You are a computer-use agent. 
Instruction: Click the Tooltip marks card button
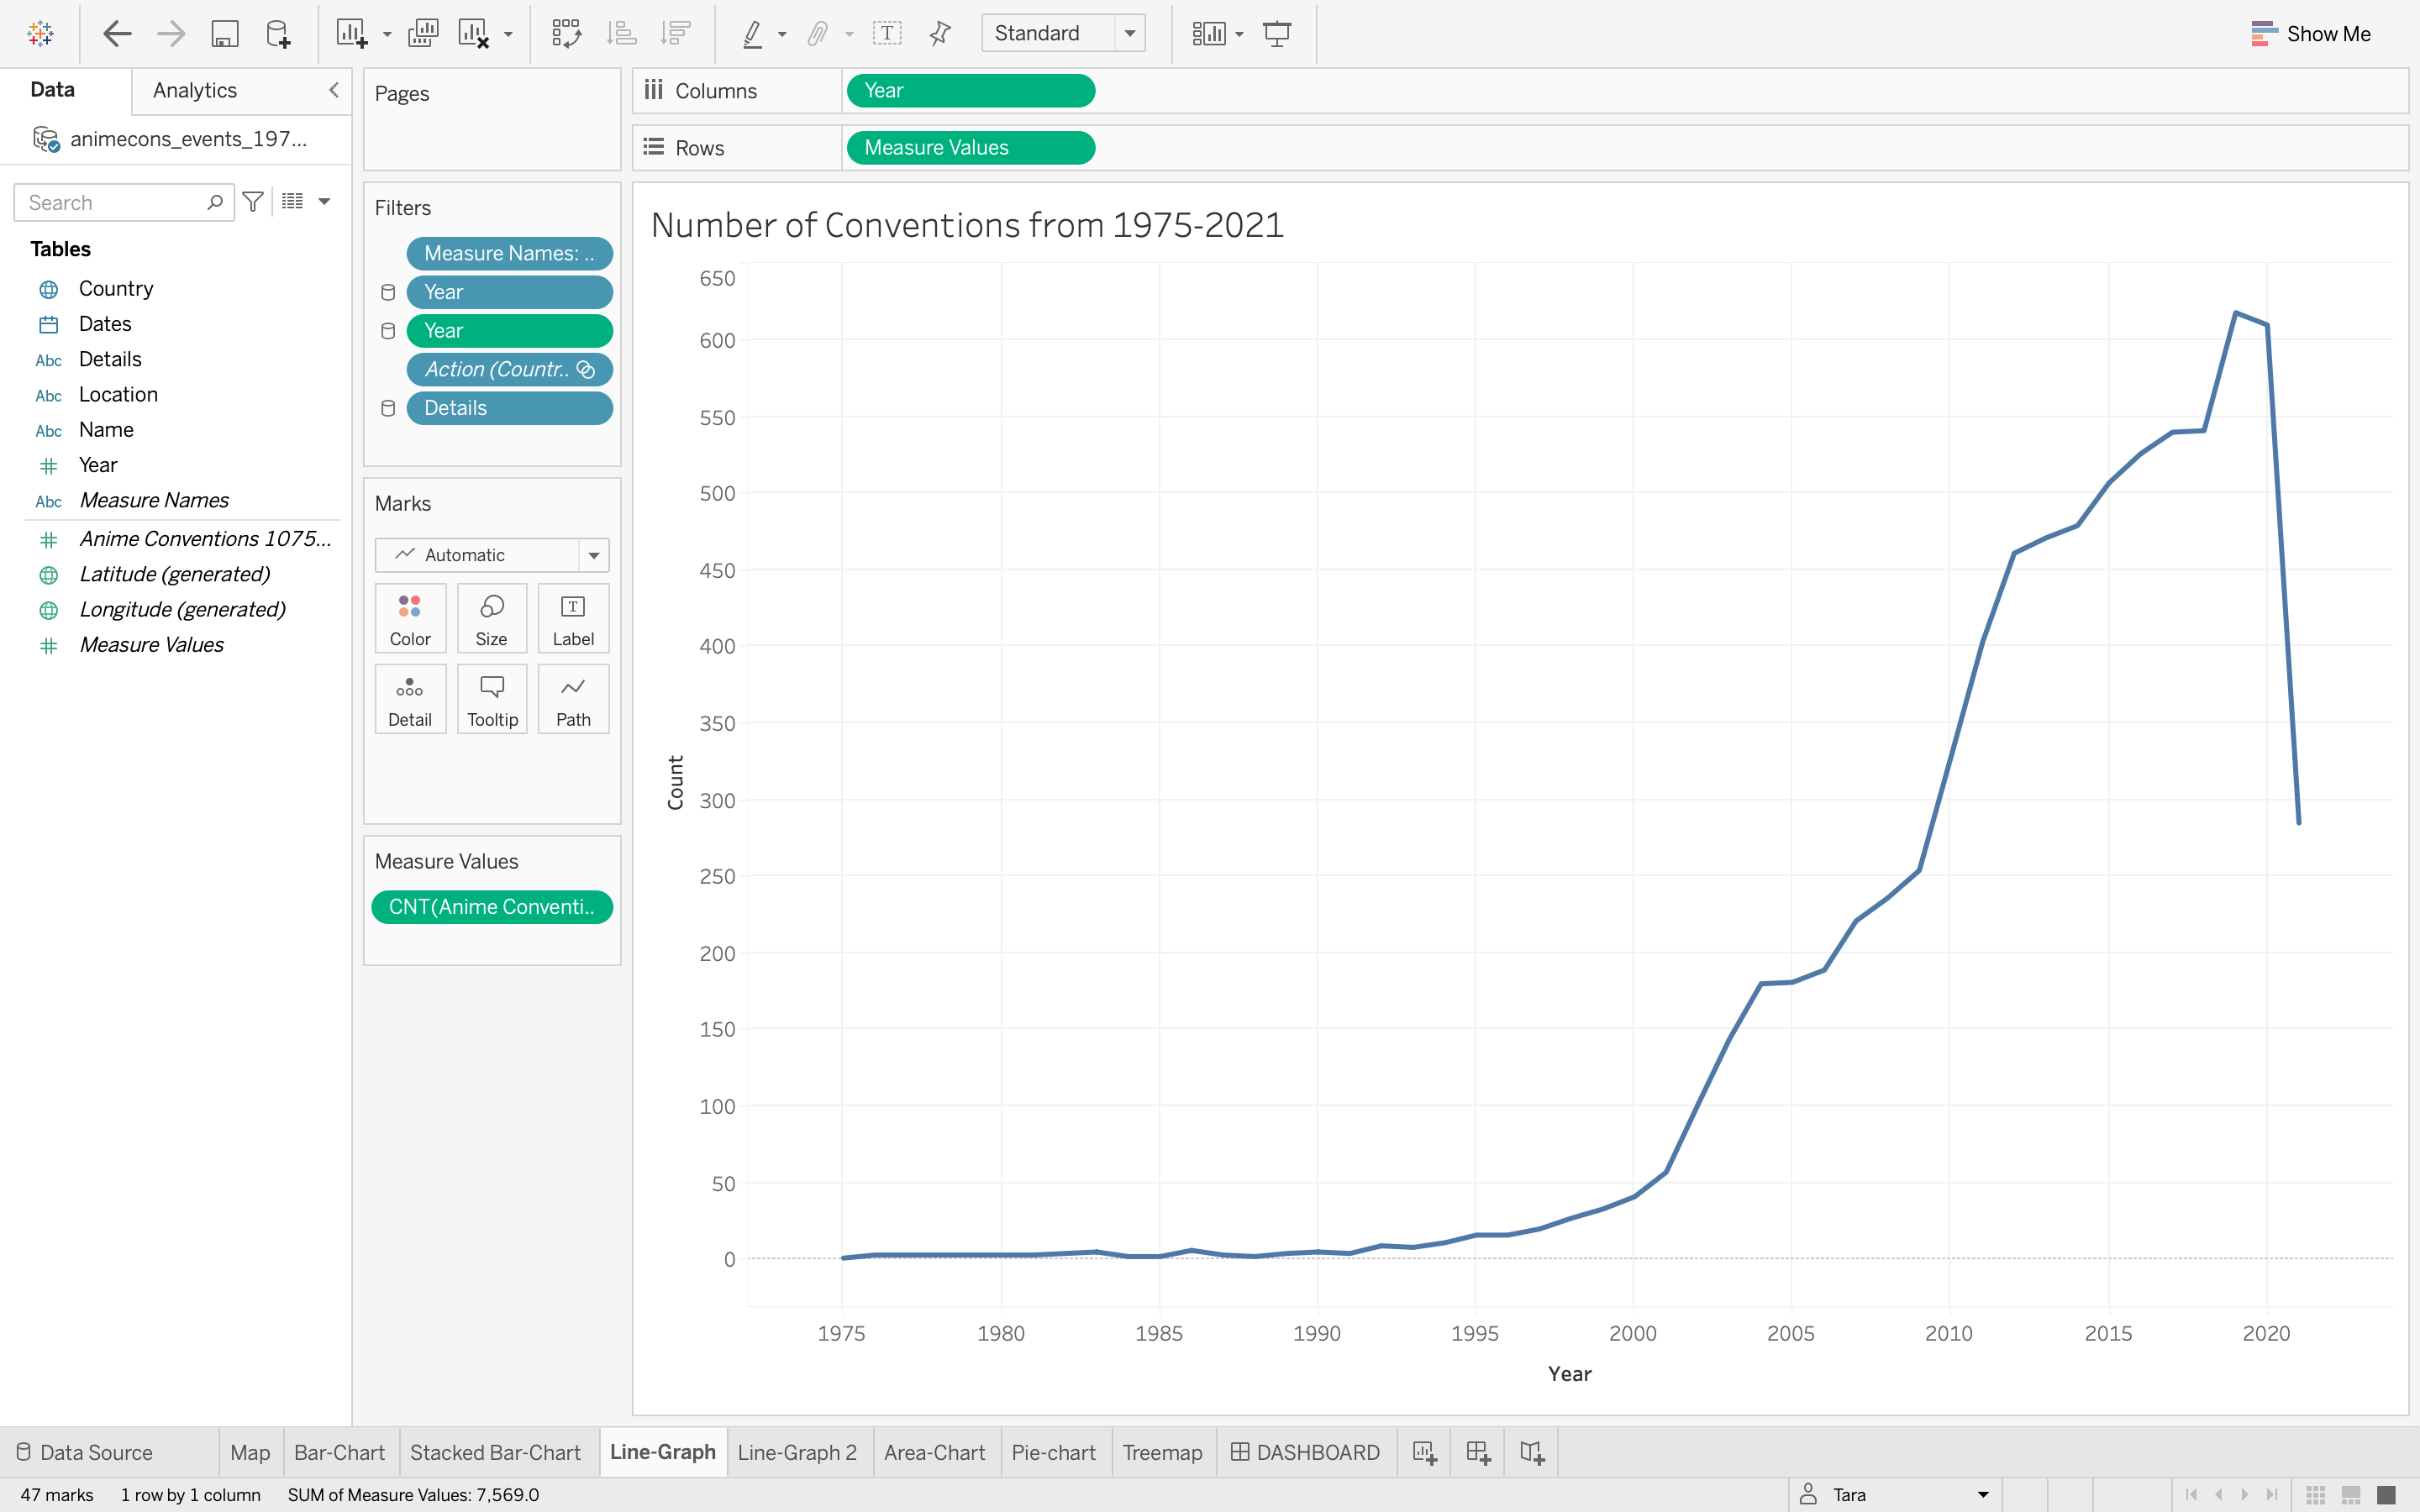pyautogui.click(x=492, y=699)
